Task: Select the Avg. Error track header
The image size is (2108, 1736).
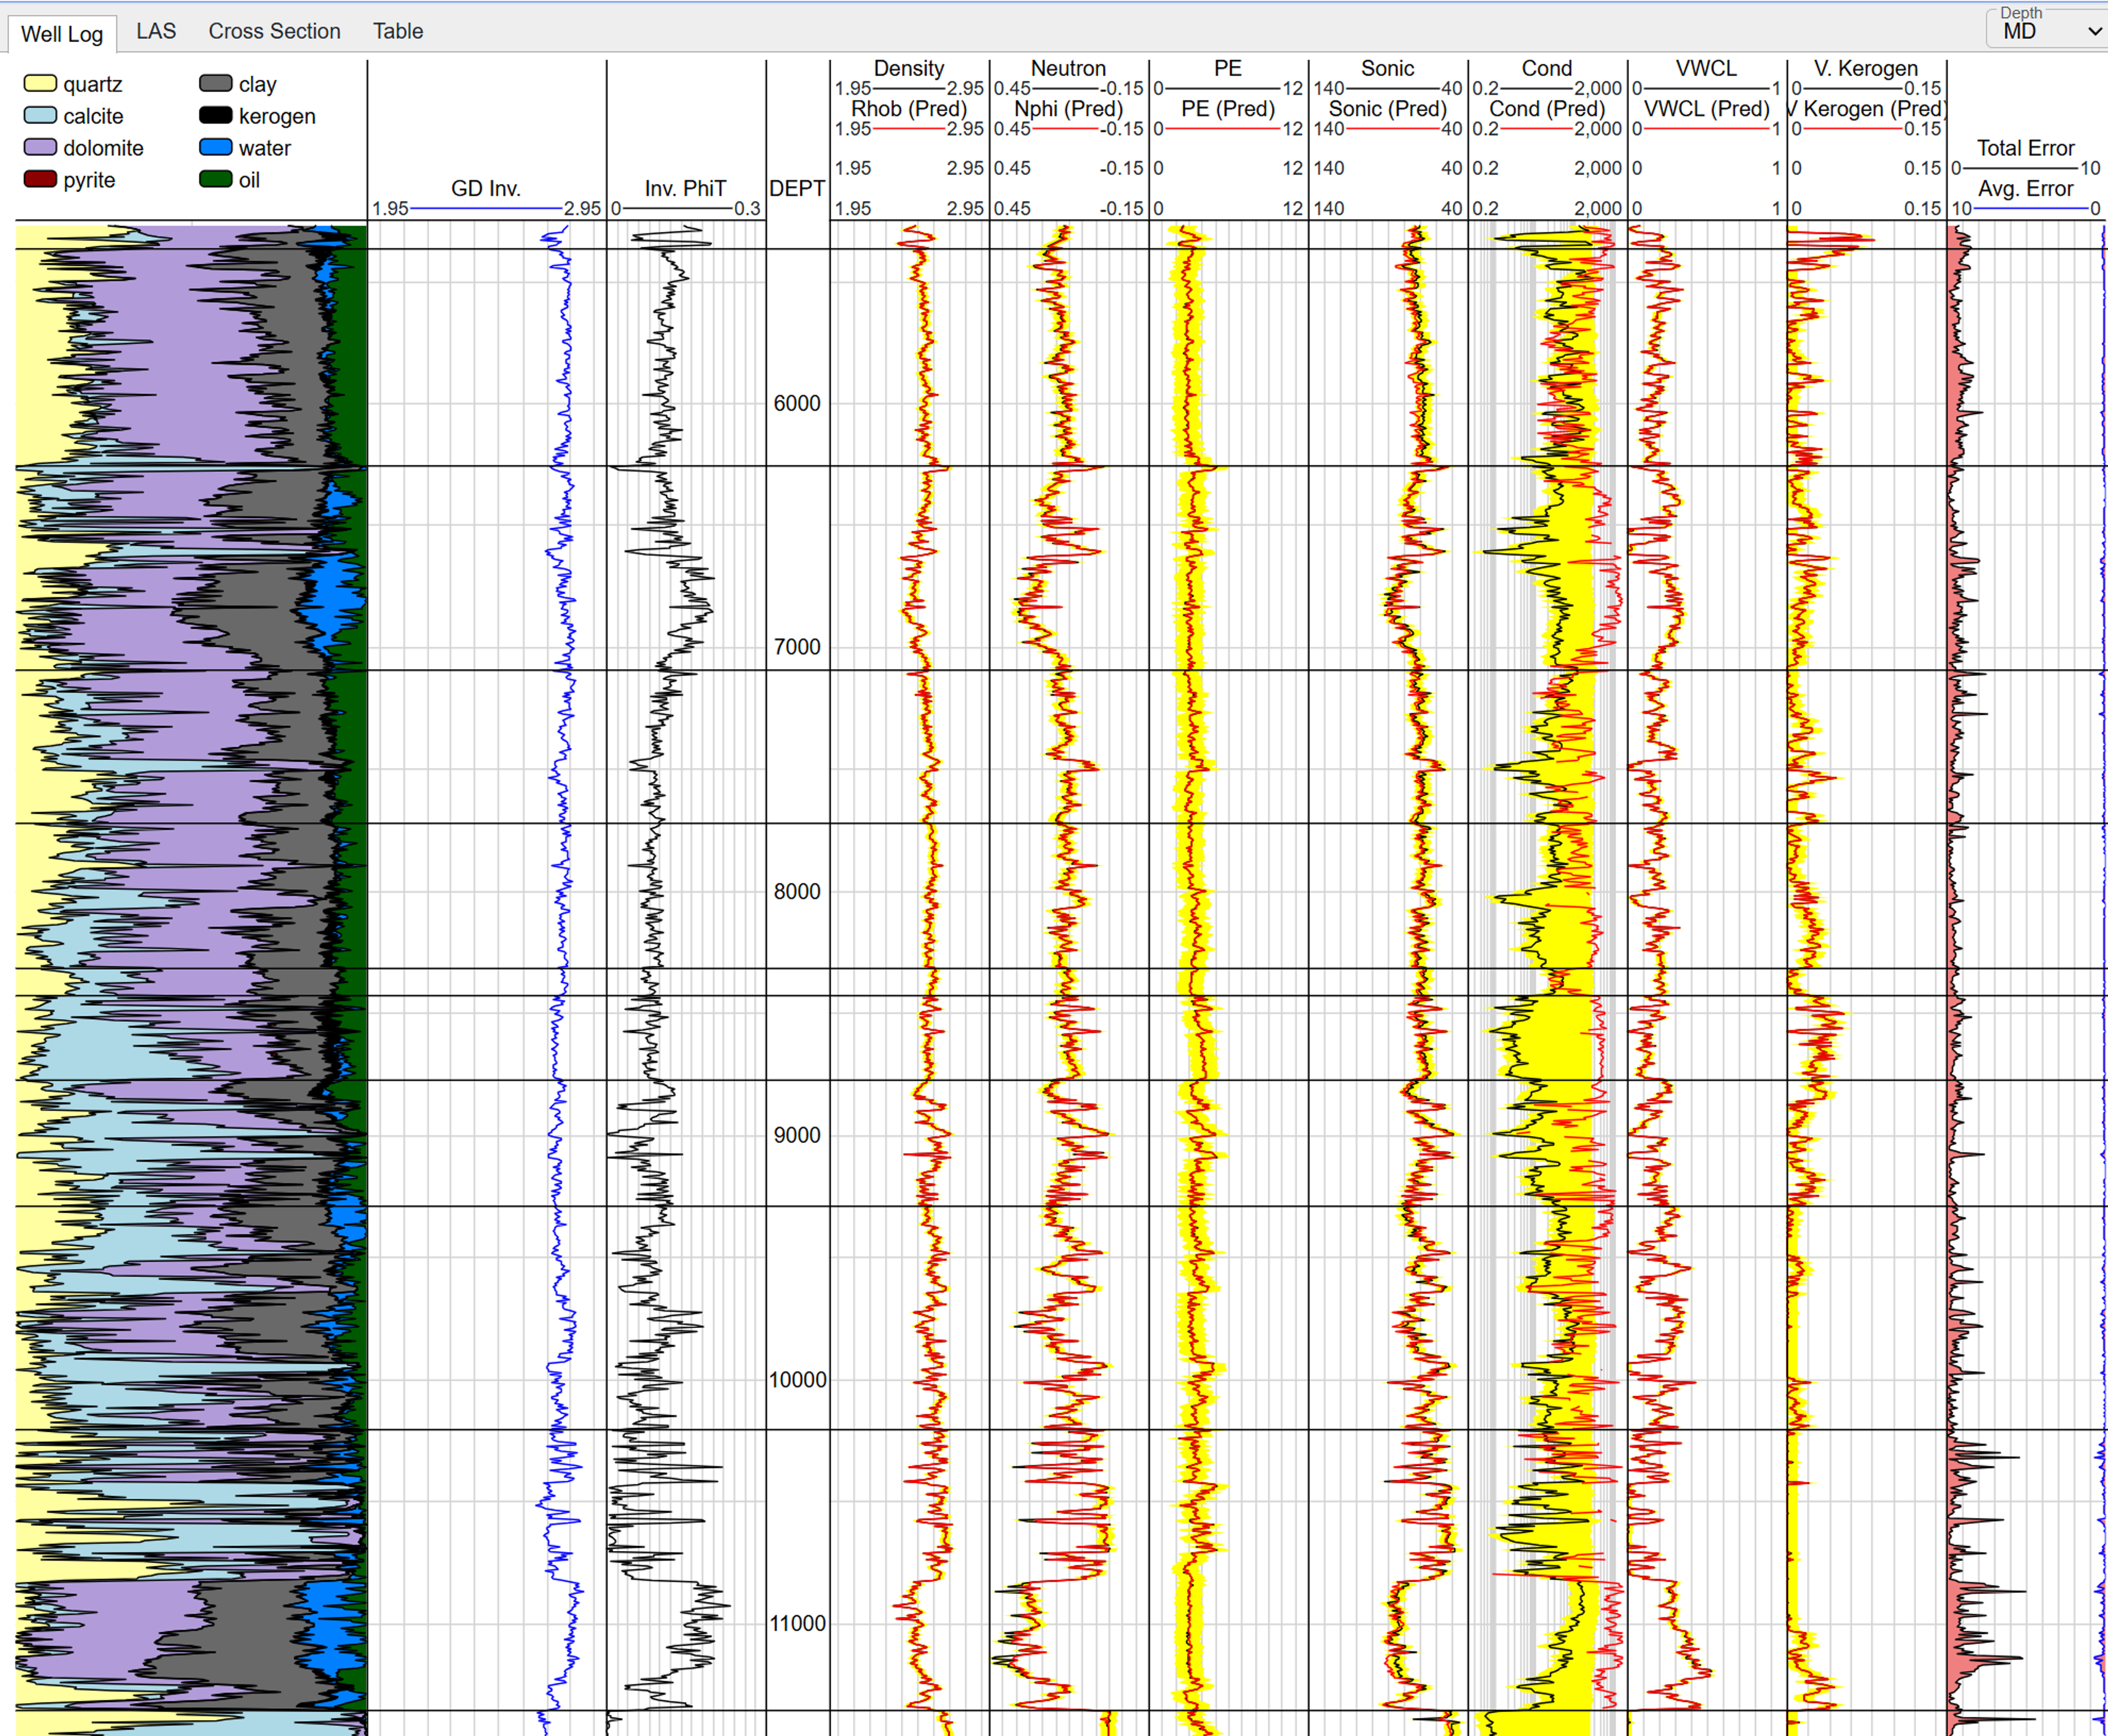Action: (2026, 188)
